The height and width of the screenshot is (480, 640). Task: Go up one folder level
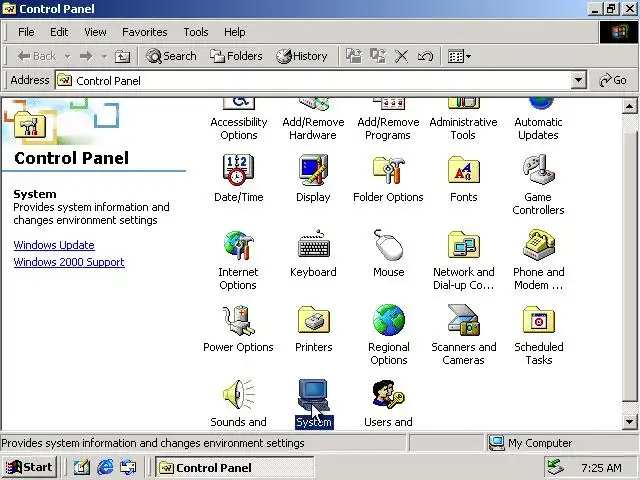pyautogui.click(x=122, y=56)
